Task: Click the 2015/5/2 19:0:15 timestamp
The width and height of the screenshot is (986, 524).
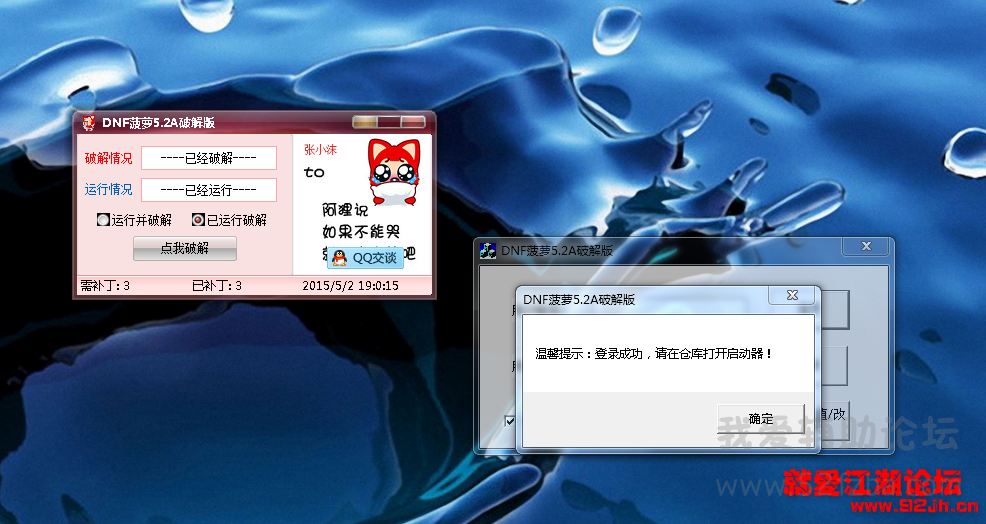Action: pos(350,286)
